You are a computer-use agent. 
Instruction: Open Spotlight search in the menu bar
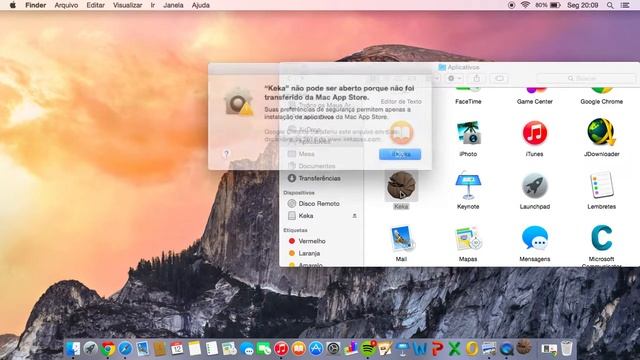610,5
